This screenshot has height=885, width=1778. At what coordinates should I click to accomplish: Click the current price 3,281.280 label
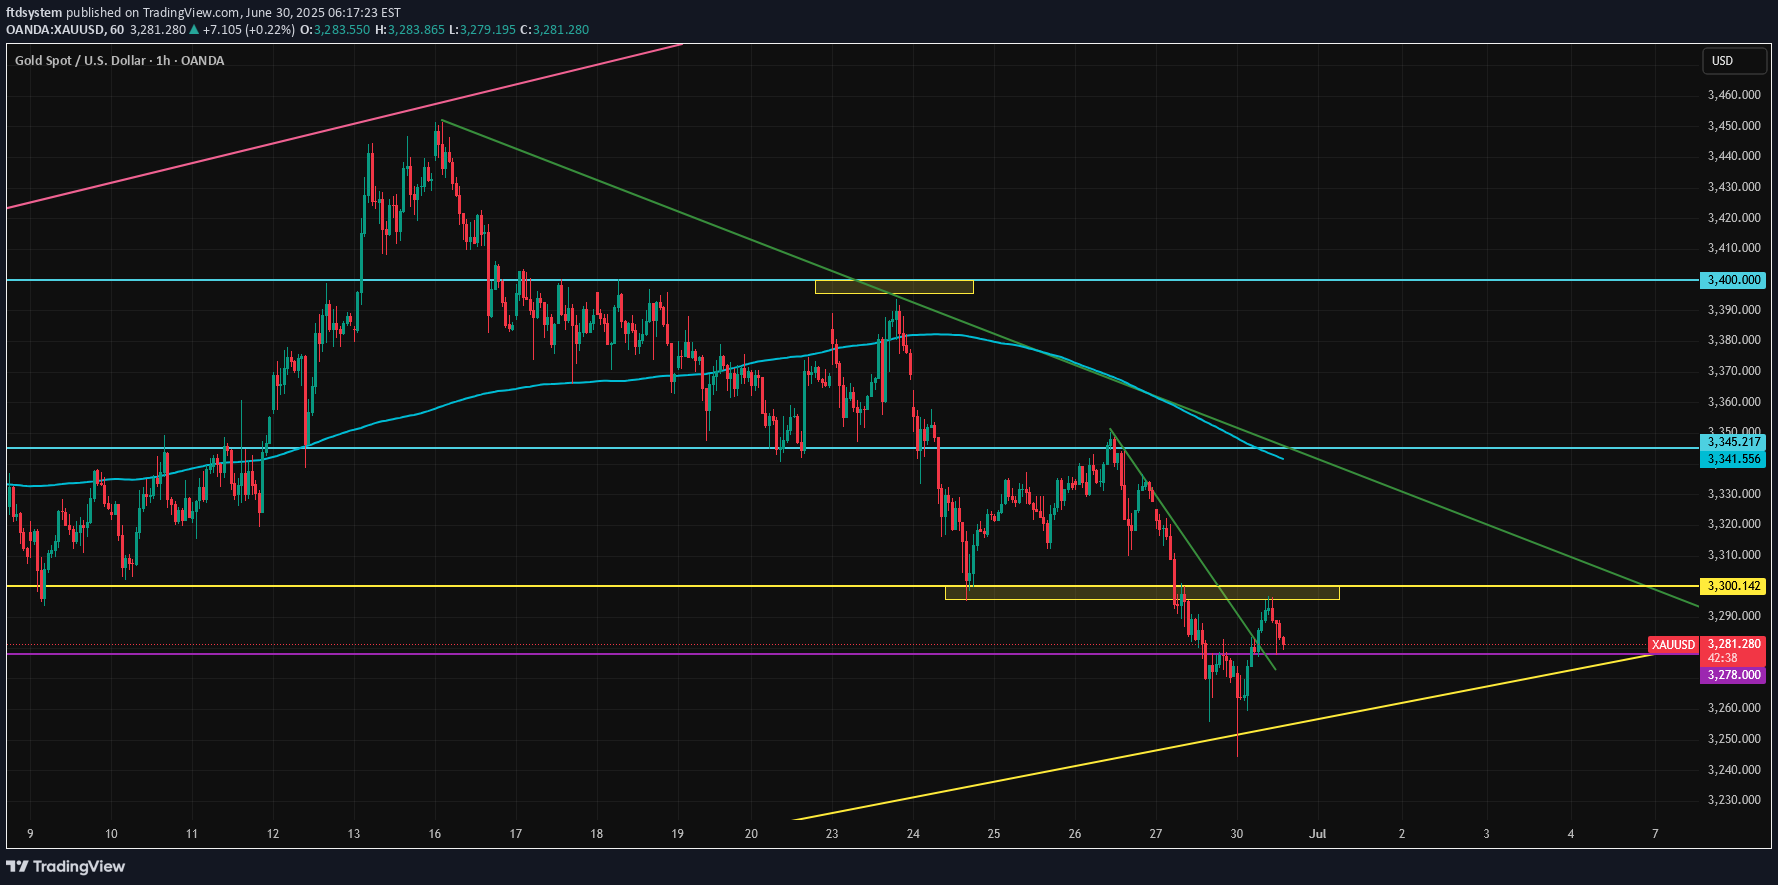tap(1734, 644)
